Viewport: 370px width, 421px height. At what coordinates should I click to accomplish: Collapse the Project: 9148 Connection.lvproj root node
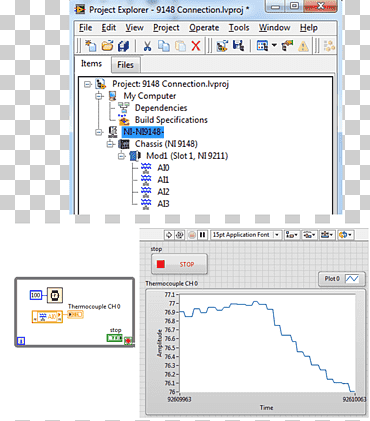coord(88,84)
